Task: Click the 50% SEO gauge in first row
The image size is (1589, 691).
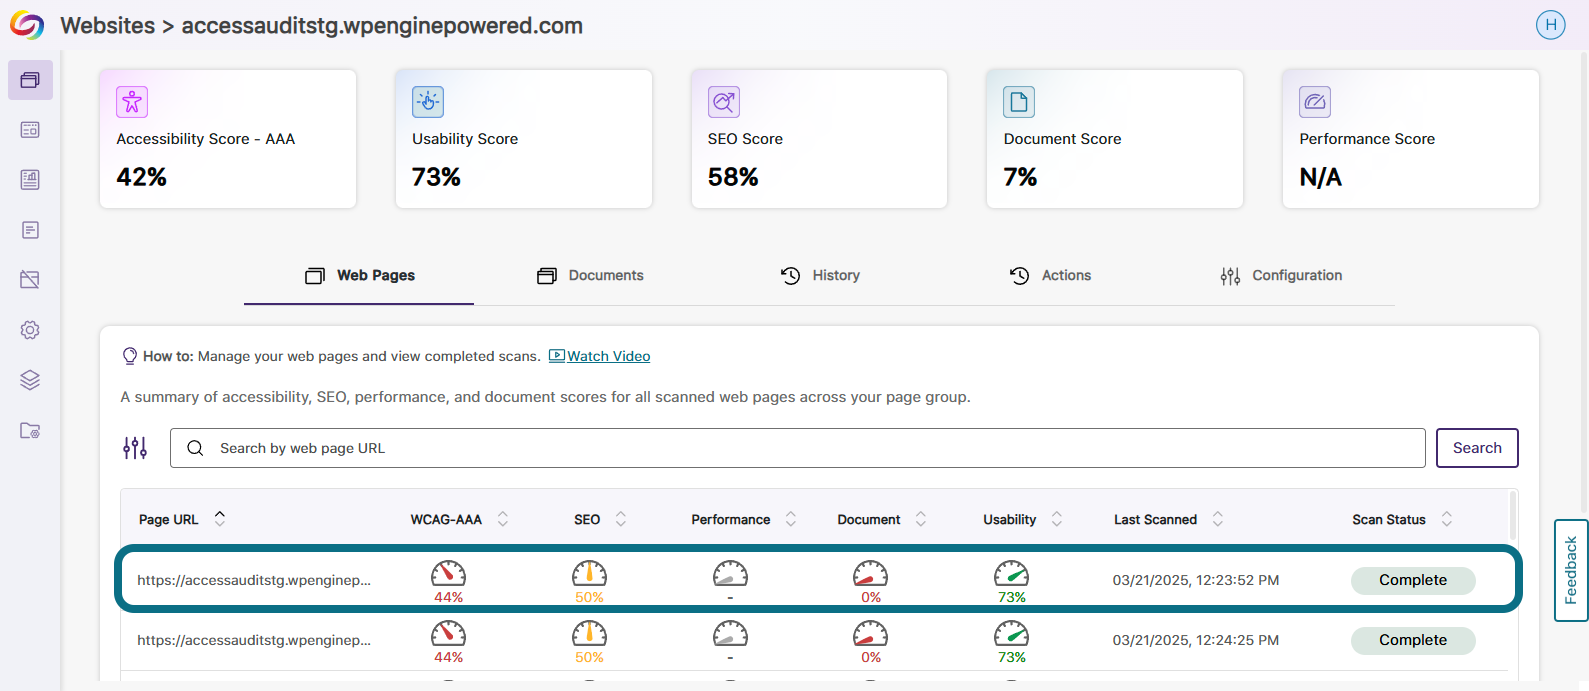Action: (589, 574)
